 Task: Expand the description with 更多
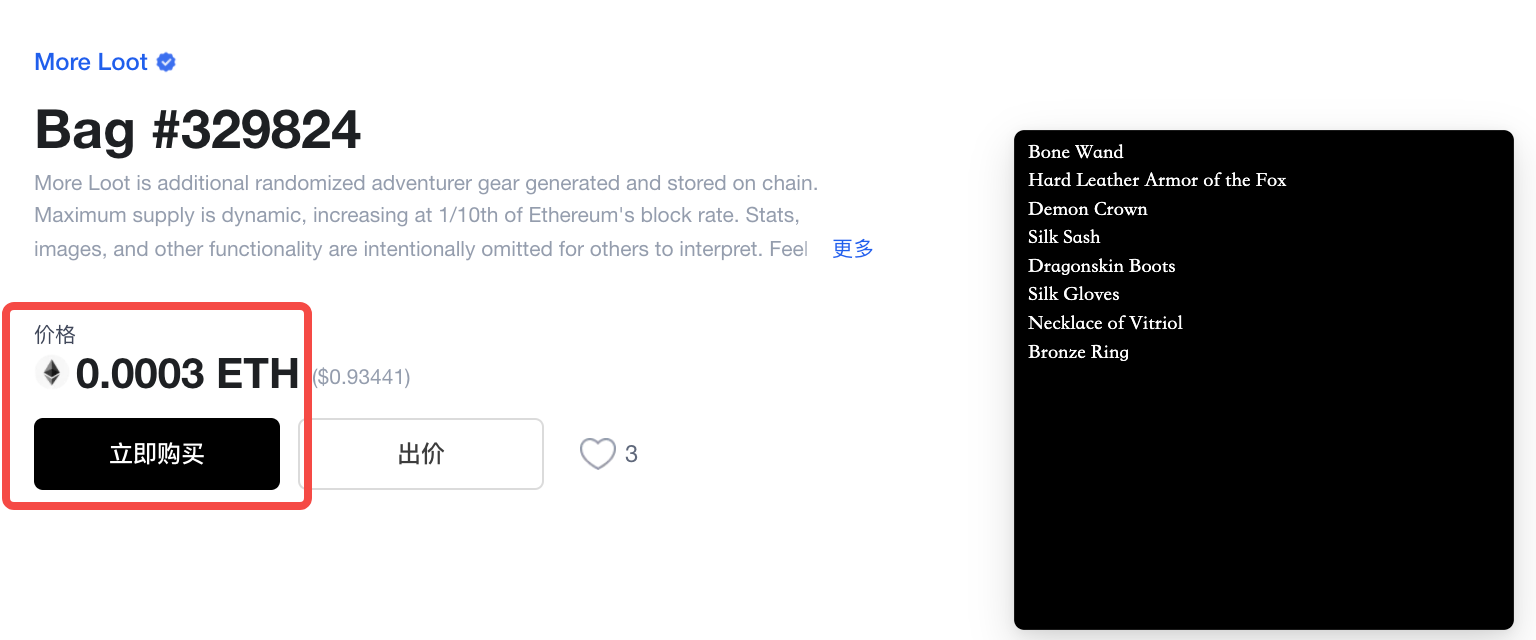(x=853, y=249)
